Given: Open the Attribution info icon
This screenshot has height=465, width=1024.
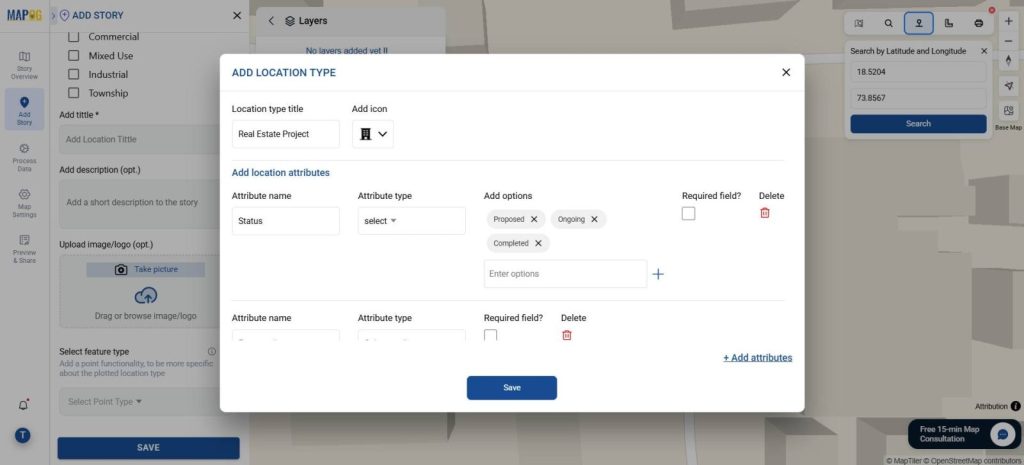Looking at the screenshot, I should (1016, 406).
